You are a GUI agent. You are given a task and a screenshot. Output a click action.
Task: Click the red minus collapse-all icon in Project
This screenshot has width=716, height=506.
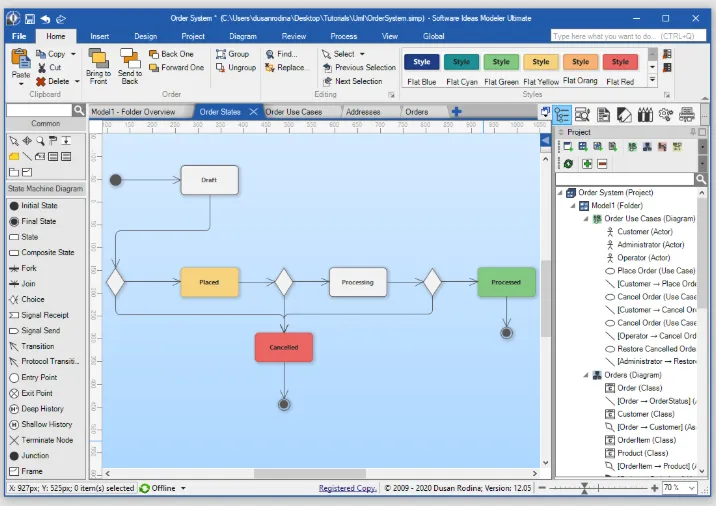pos(602,163)
